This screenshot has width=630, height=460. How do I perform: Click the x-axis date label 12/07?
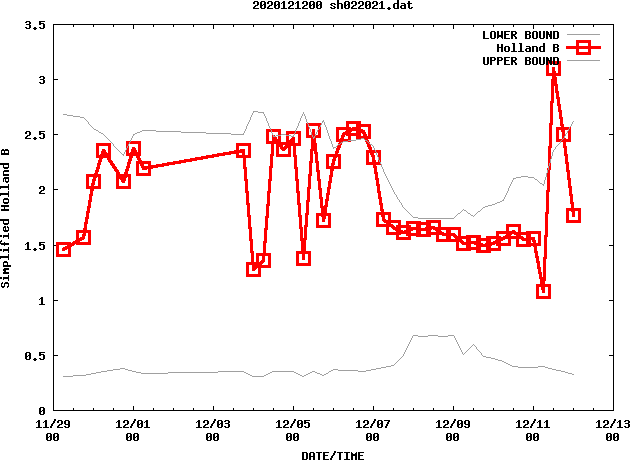[x=372, y=424]
